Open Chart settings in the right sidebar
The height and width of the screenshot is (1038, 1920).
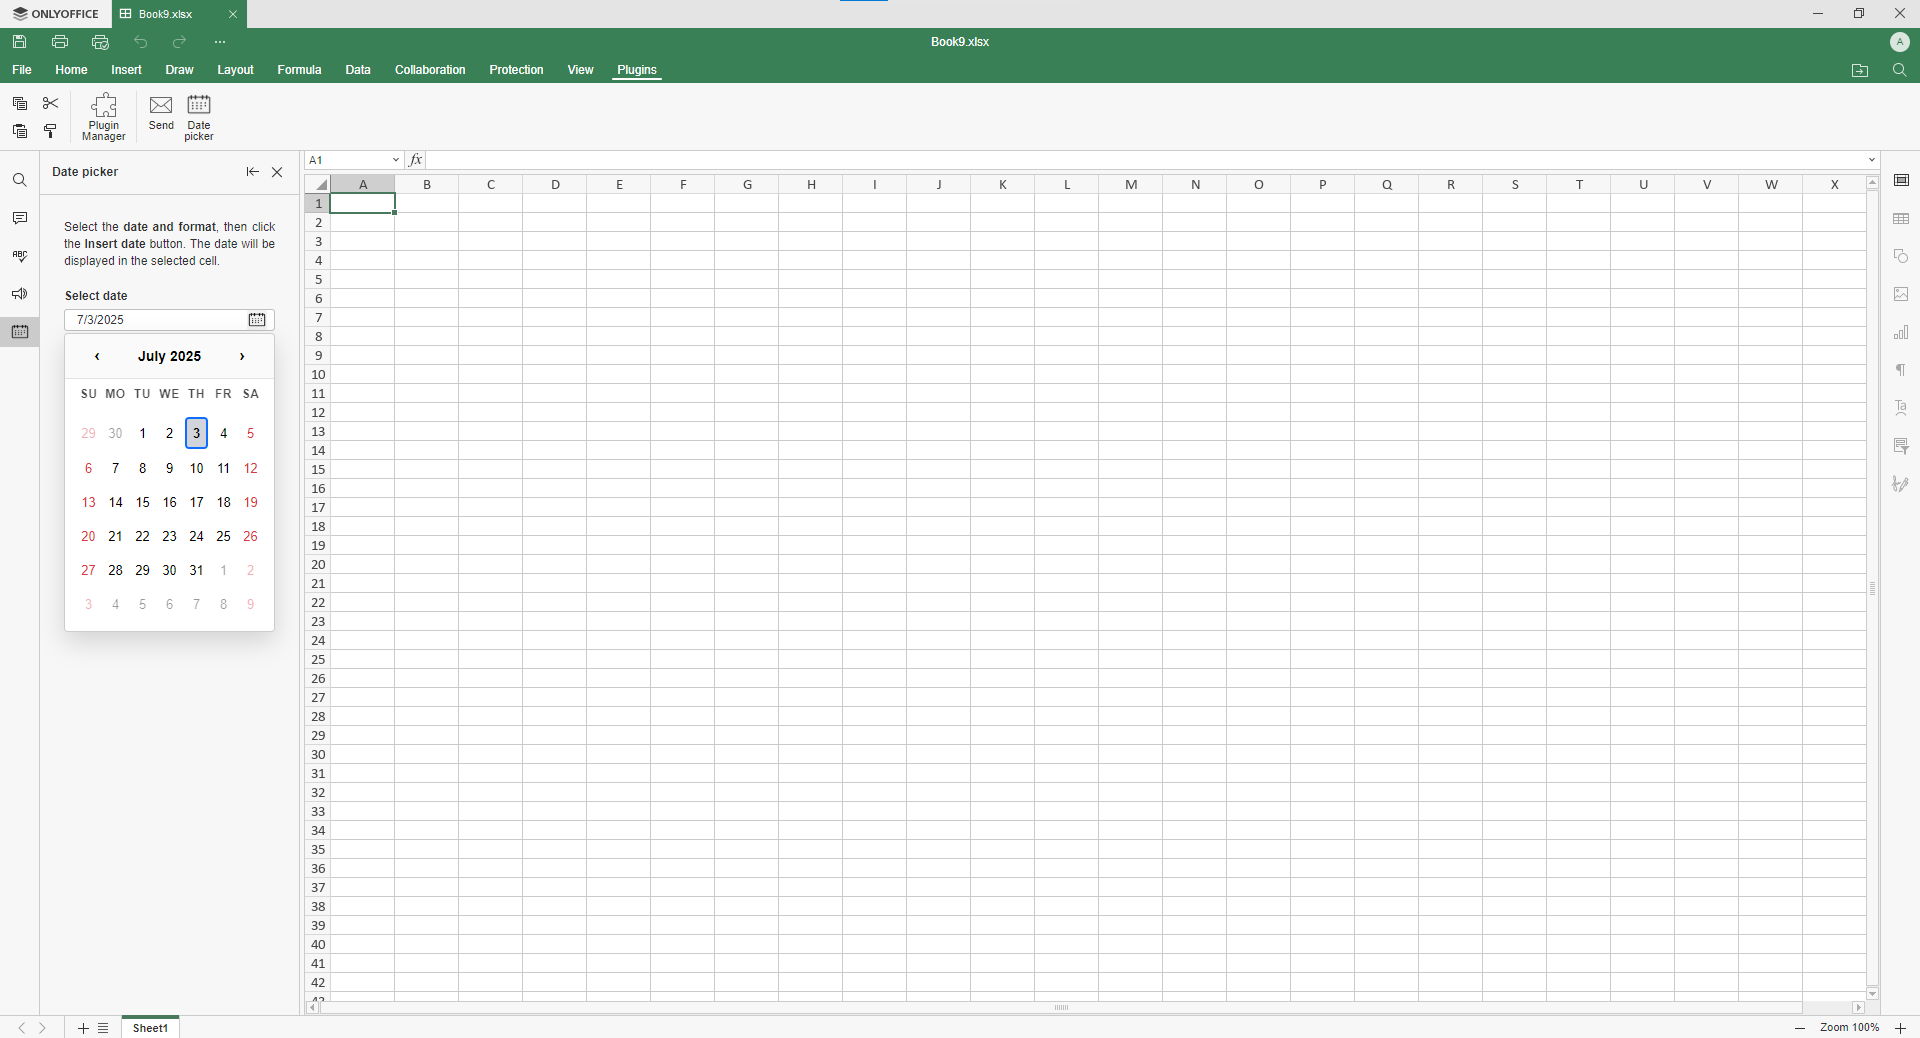(x=1903, y=332)
